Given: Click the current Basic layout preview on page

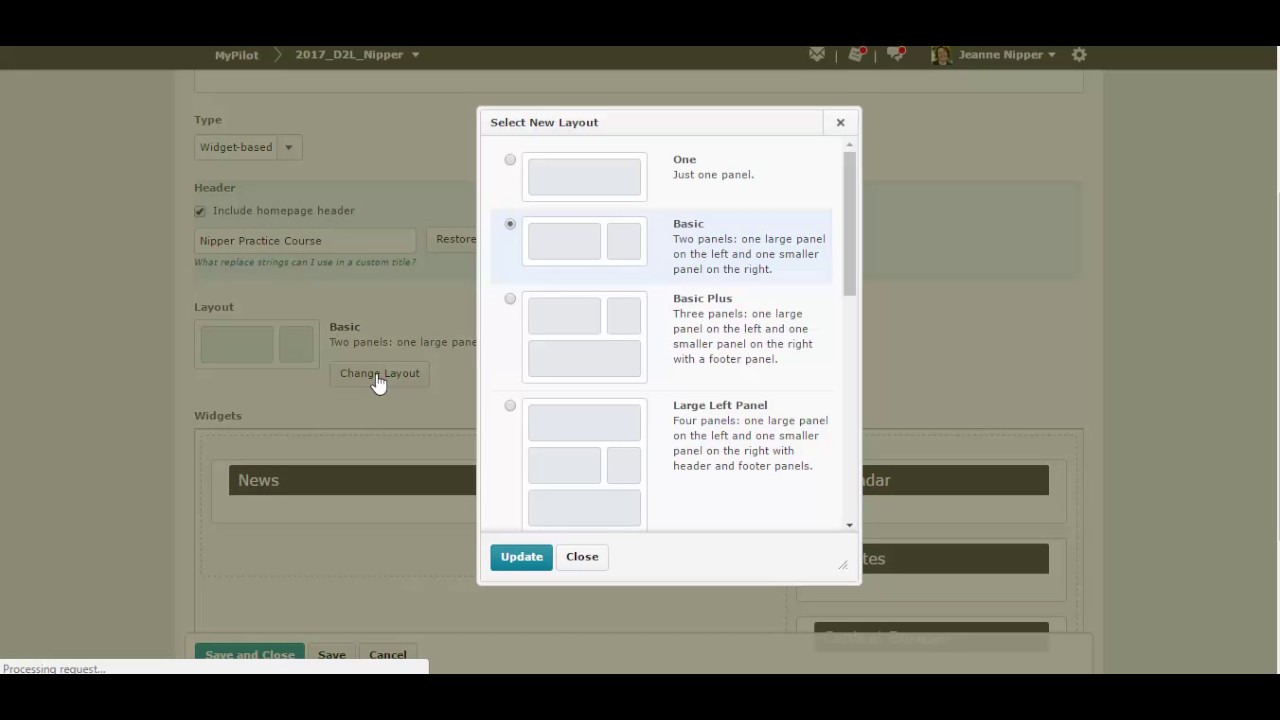Looking at the screenshot, I should click(257, 345).
